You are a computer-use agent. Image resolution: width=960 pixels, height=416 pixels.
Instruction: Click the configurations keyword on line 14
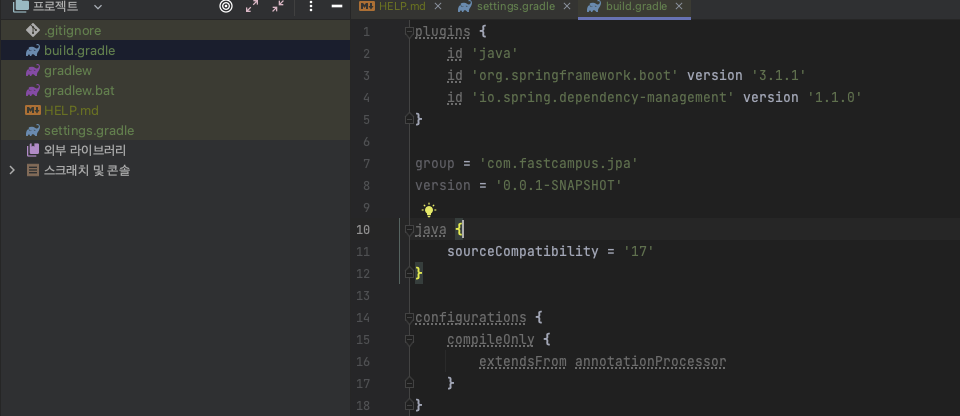coord(470,317)
